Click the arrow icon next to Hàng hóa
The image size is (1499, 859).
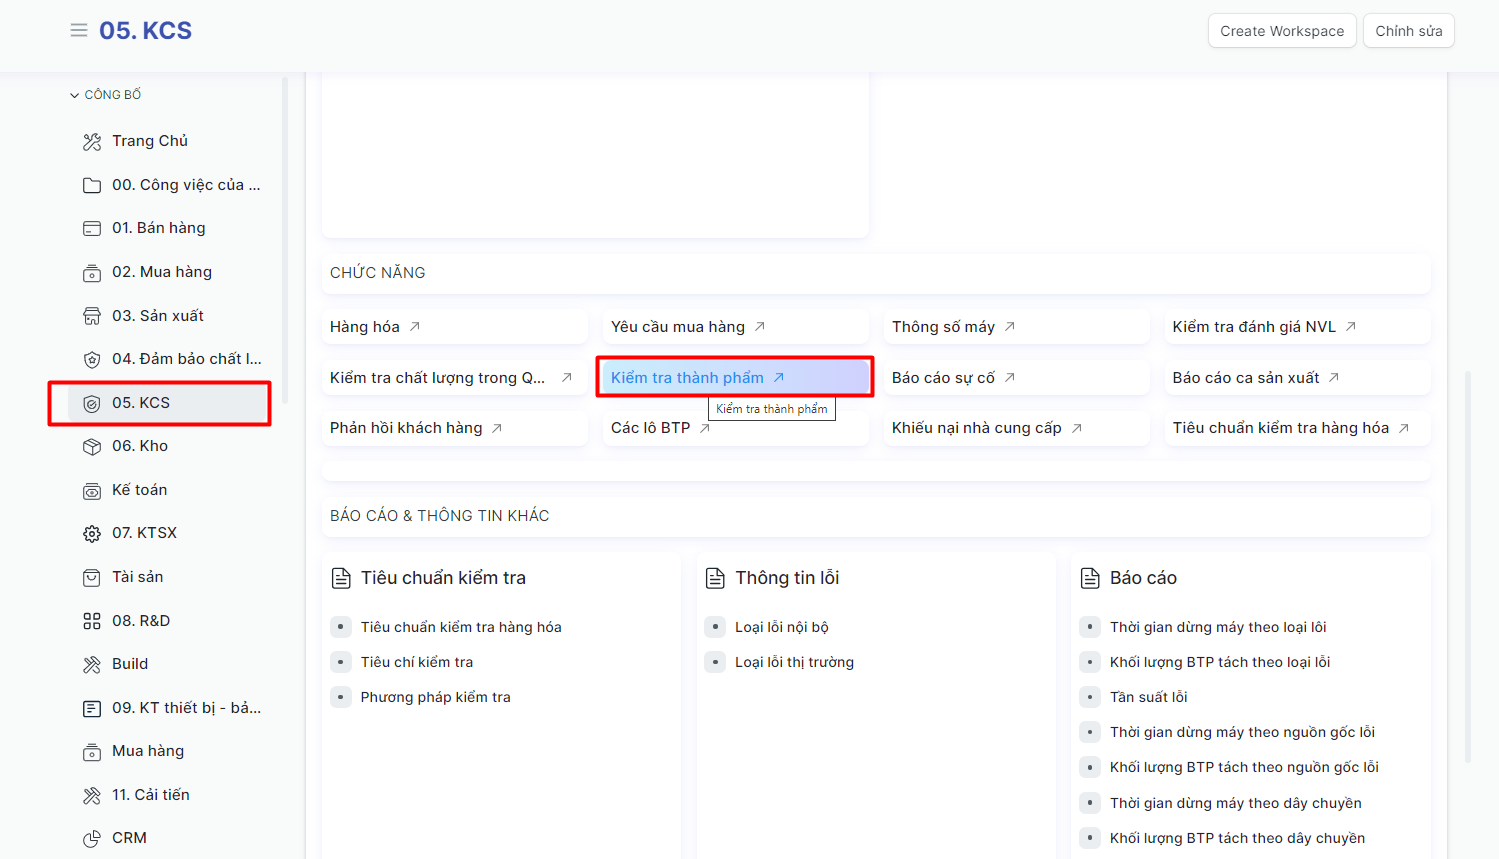click(415, 327)
